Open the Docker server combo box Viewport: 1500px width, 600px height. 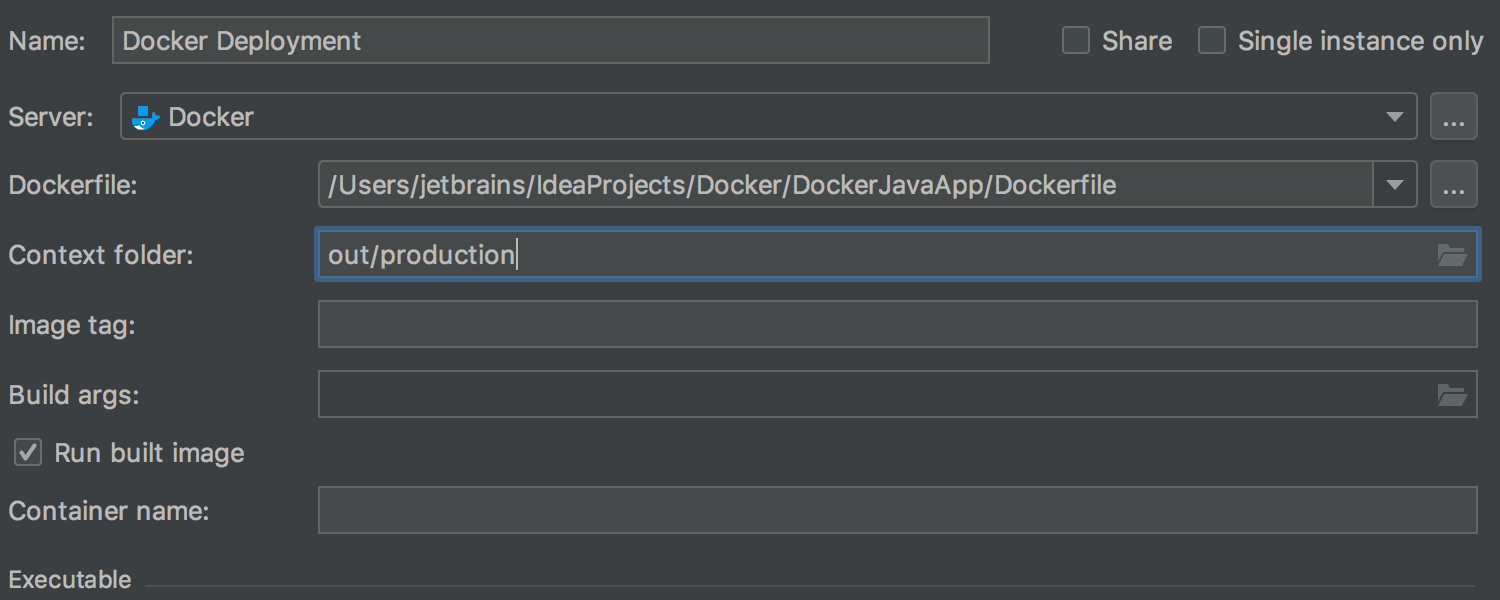769,117
